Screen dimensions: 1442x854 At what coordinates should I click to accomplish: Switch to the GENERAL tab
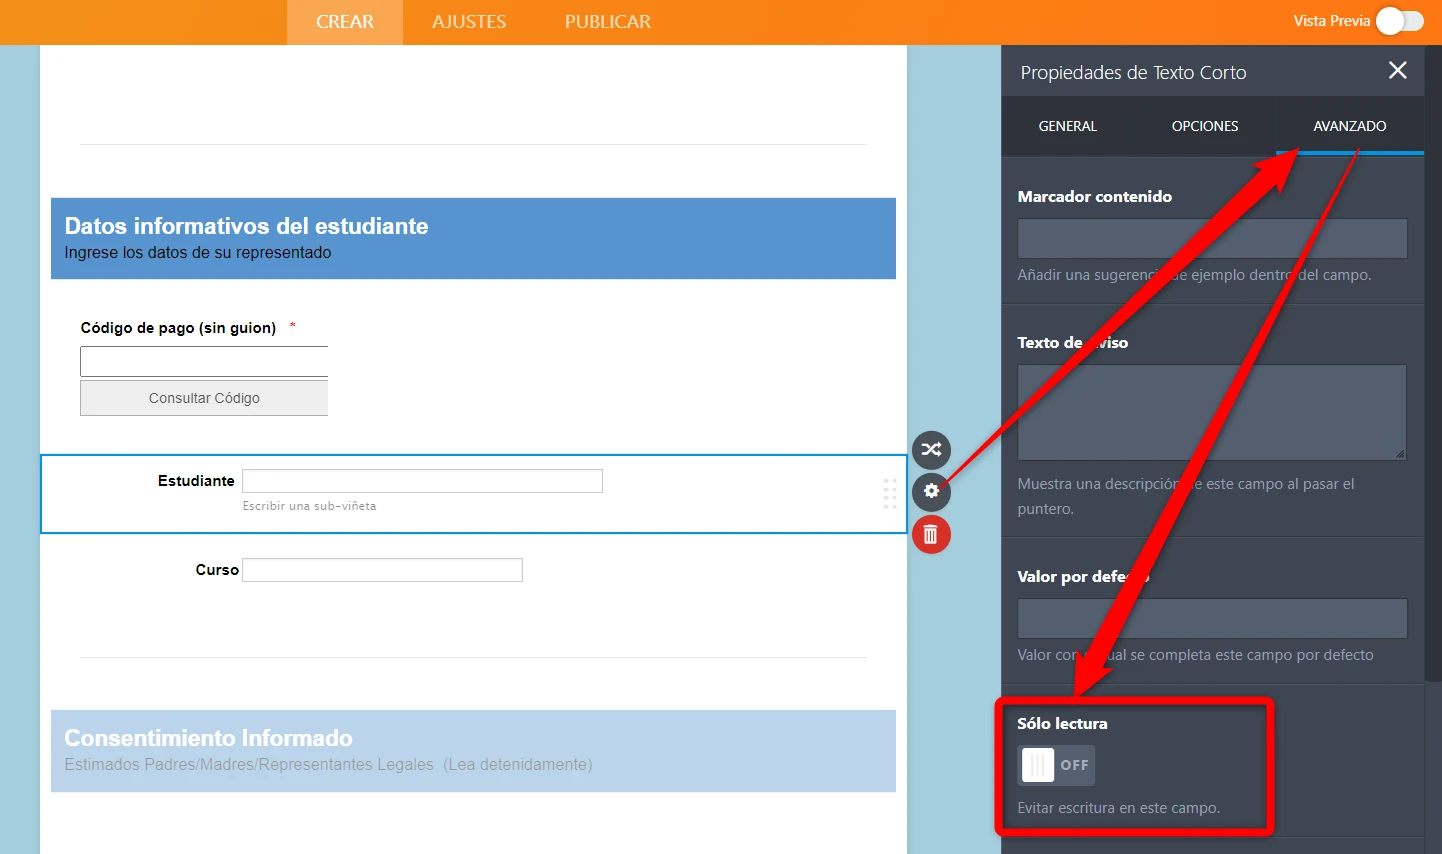coord(1067,126)
